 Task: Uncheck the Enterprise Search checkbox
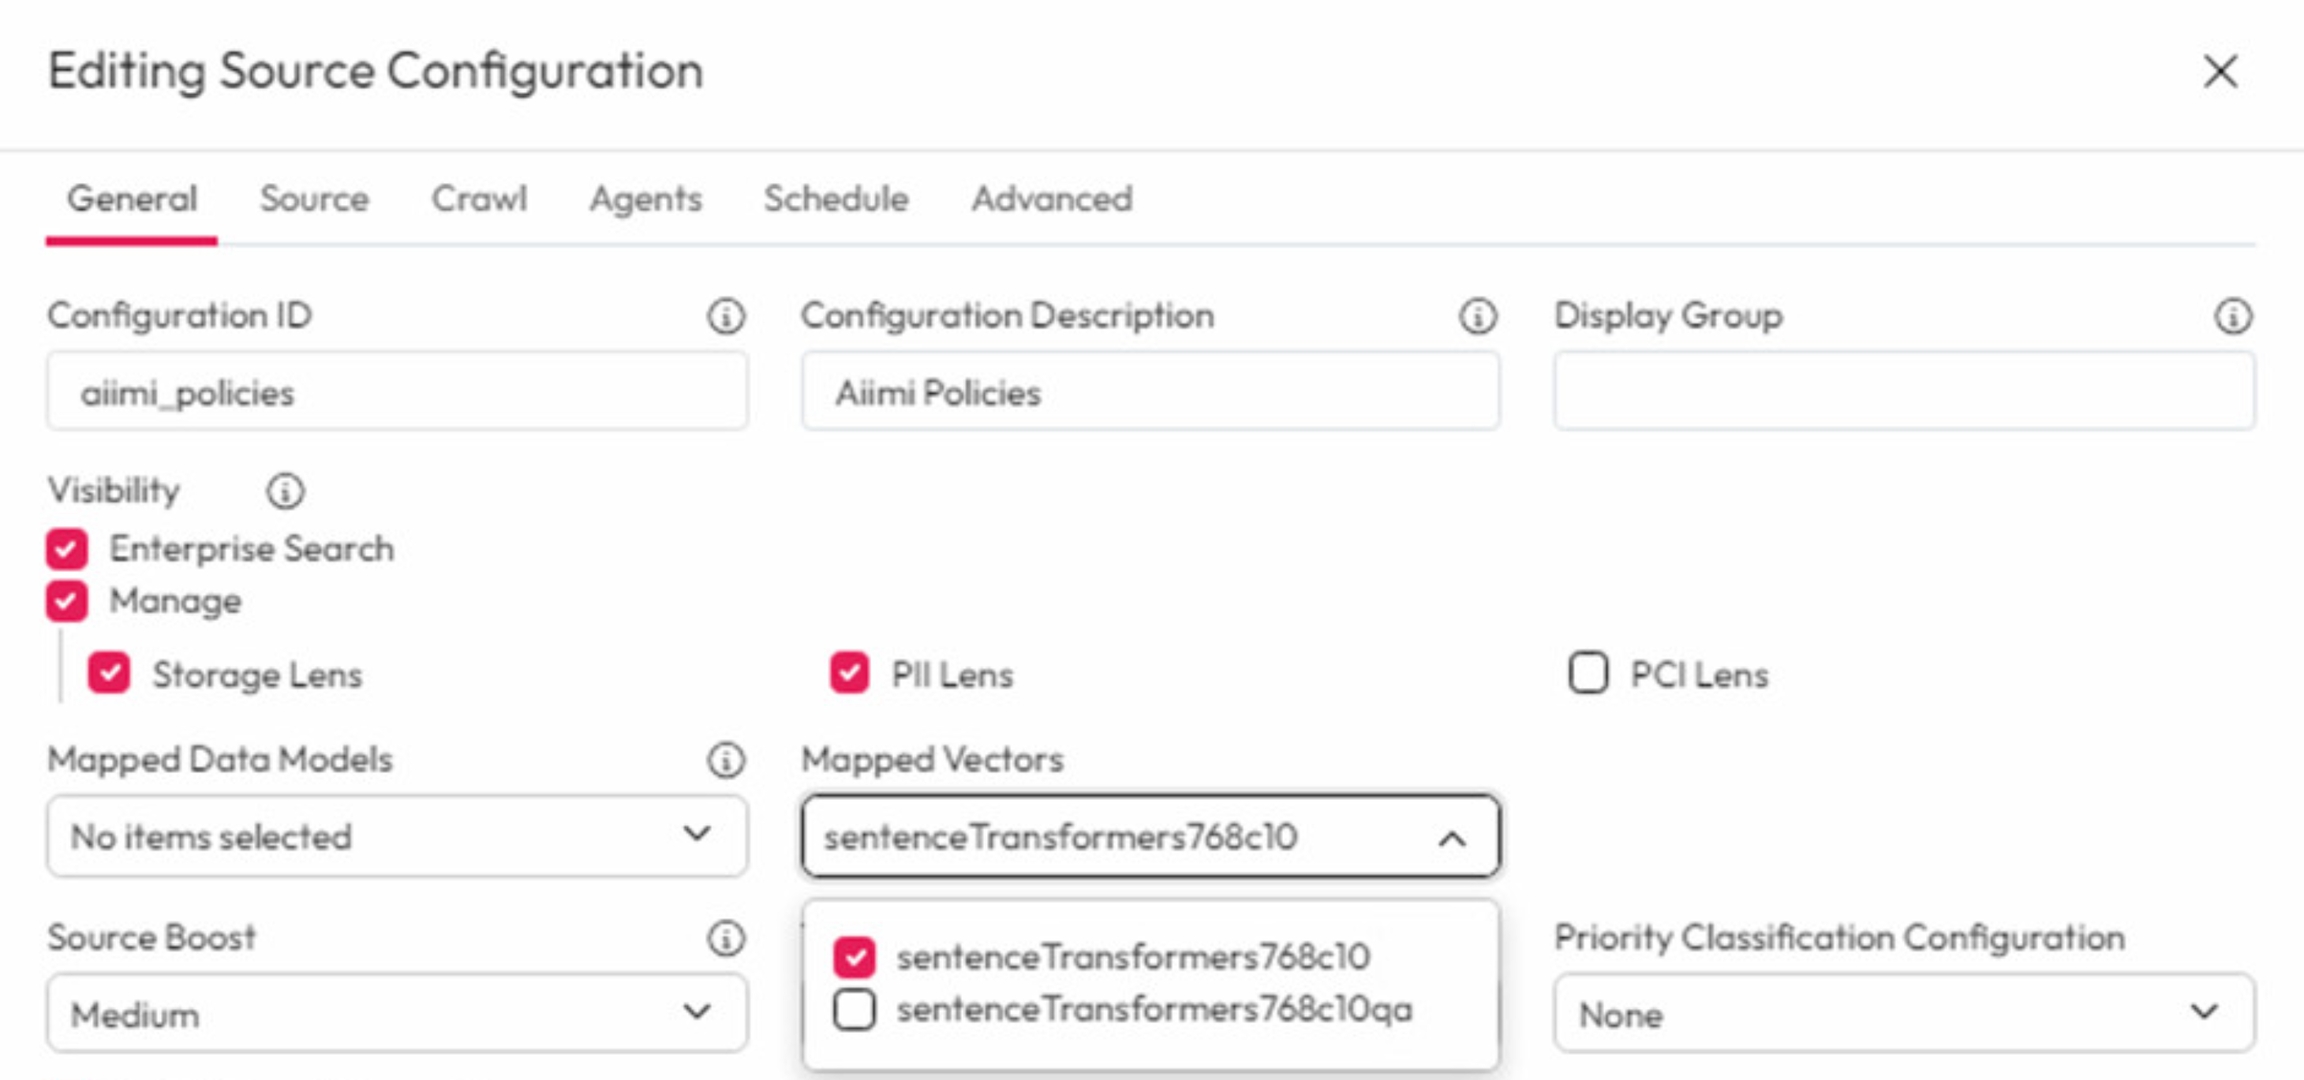(67, 549)
